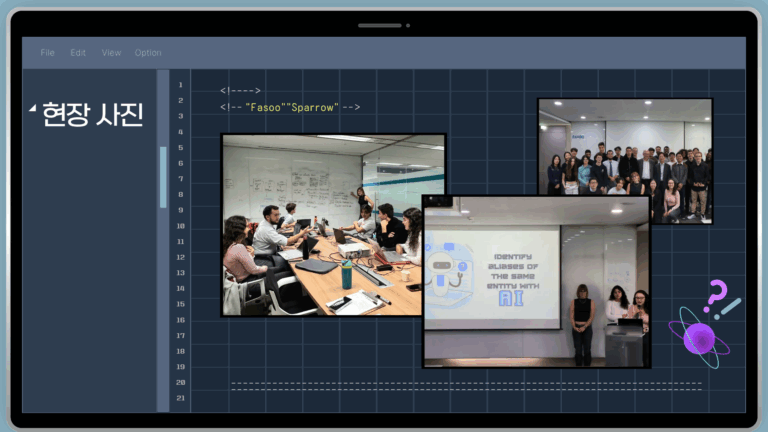Open the Option menu
Image resolution: width=768 pixels, height=432 pixels.
tap(148, 53)
